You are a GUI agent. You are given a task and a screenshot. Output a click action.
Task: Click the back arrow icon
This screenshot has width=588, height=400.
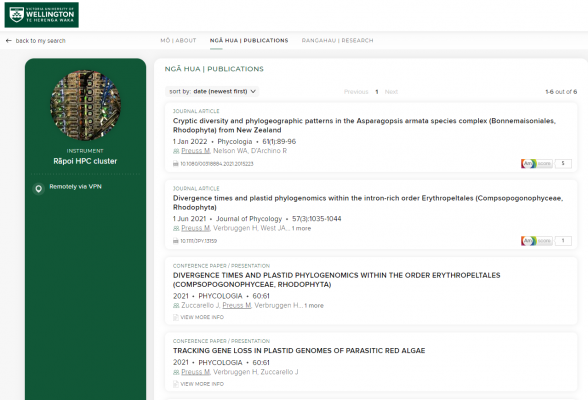[9, 40]
